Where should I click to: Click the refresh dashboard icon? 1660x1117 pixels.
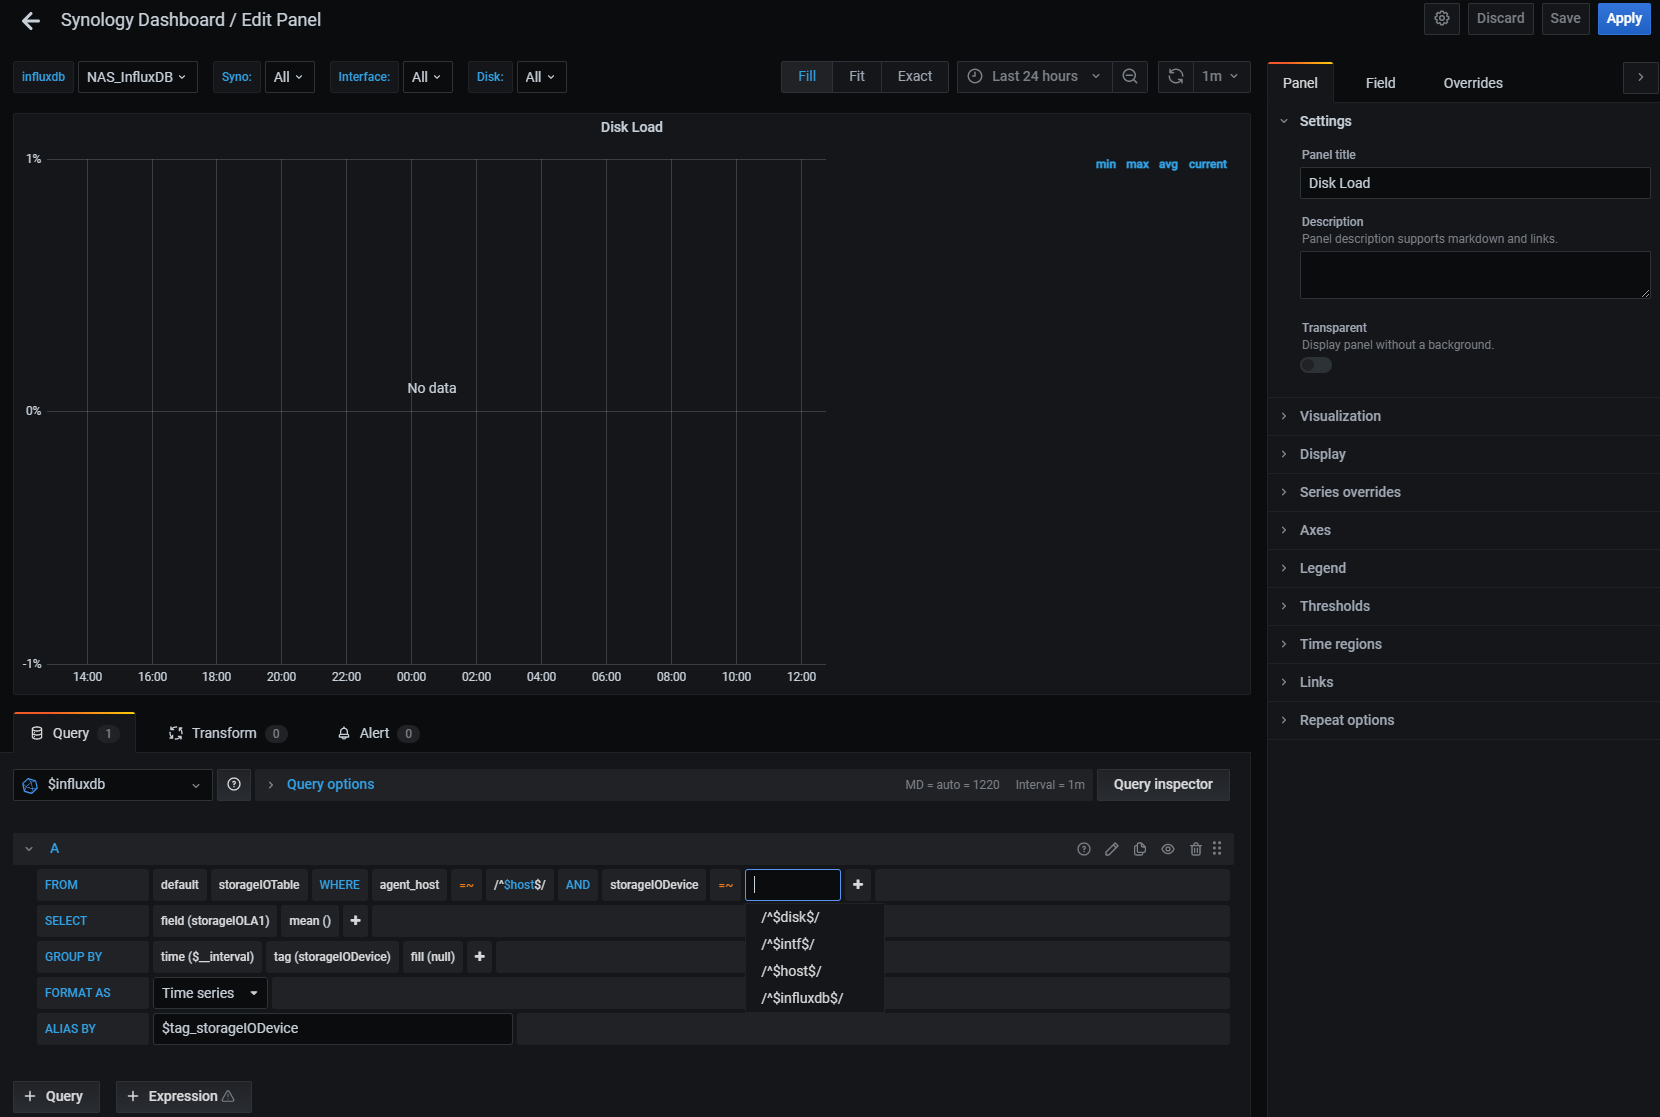click(1176, 77)
